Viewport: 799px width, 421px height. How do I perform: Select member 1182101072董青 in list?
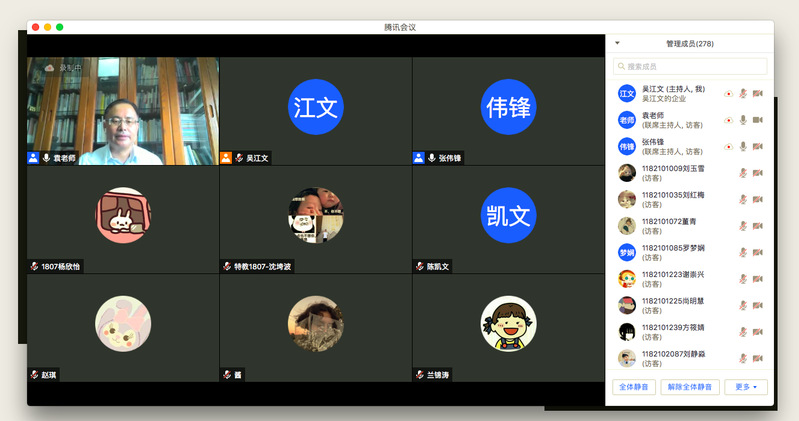point(670,225)
